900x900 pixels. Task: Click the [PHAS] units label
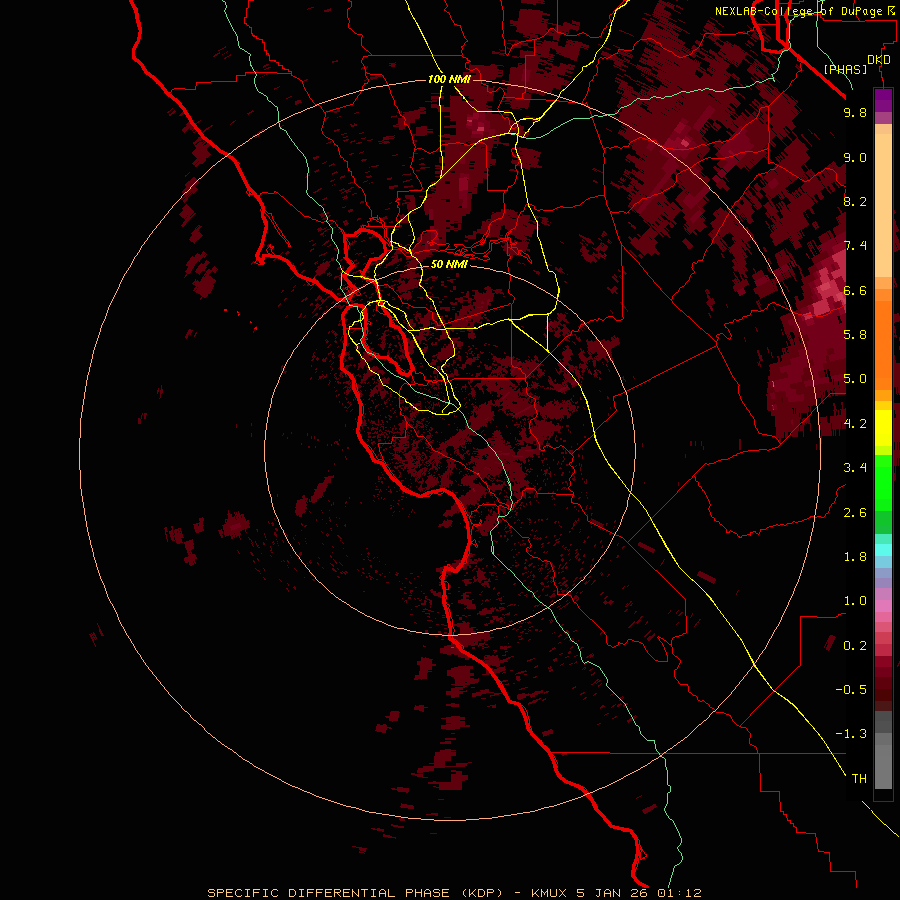point(845,70)
